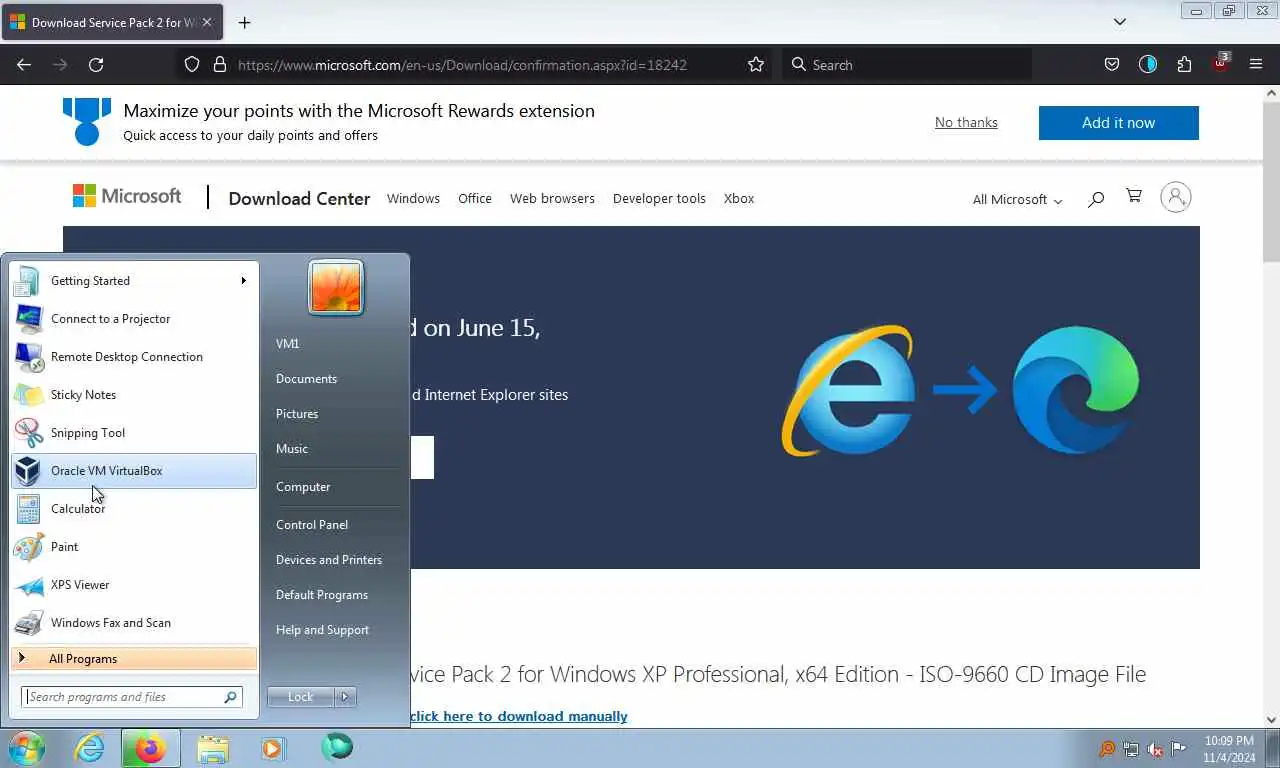
Task: Open a new tab with plus button
Action: tap(244, 22)
